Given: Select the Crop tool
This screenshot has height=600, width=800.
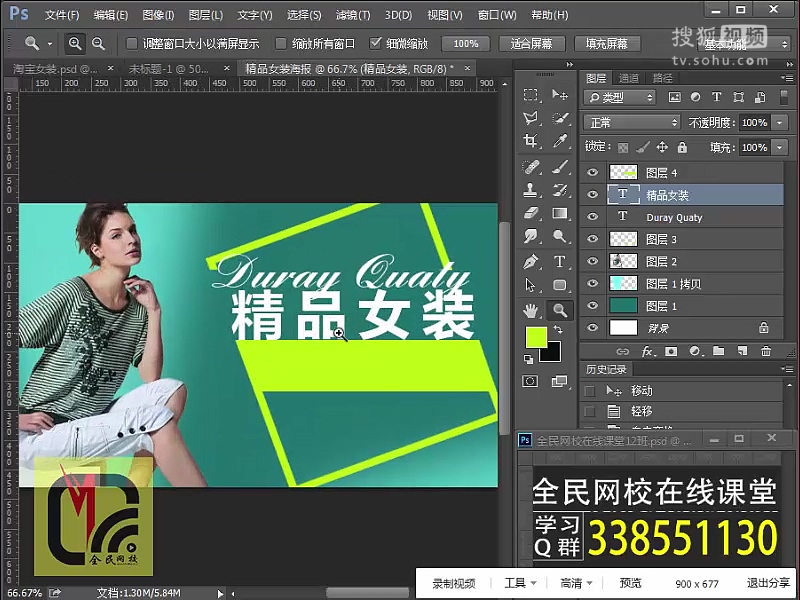Looking at the screenshot, I should 531,141.
